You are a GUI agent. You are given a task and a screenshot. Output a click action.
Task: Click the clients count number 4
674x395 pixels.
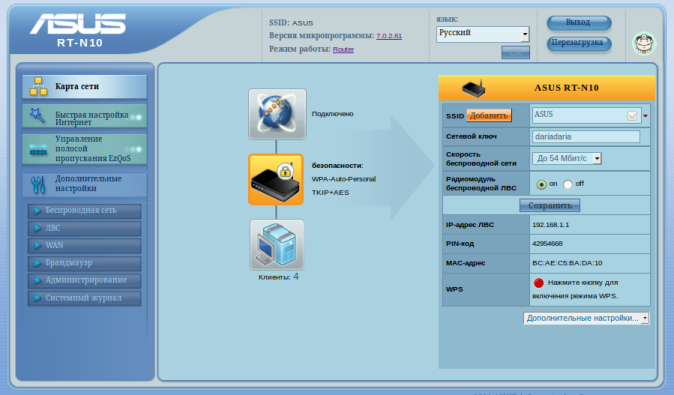296,277
